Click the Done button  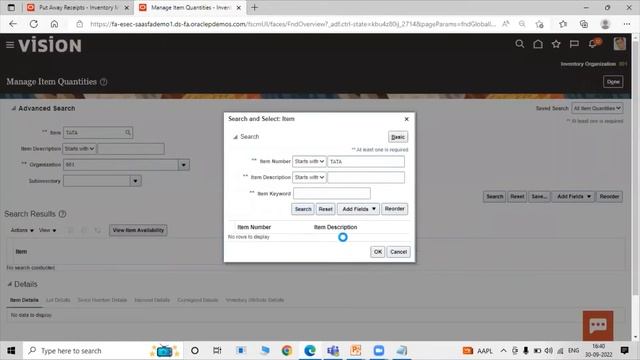coord(613,82)
